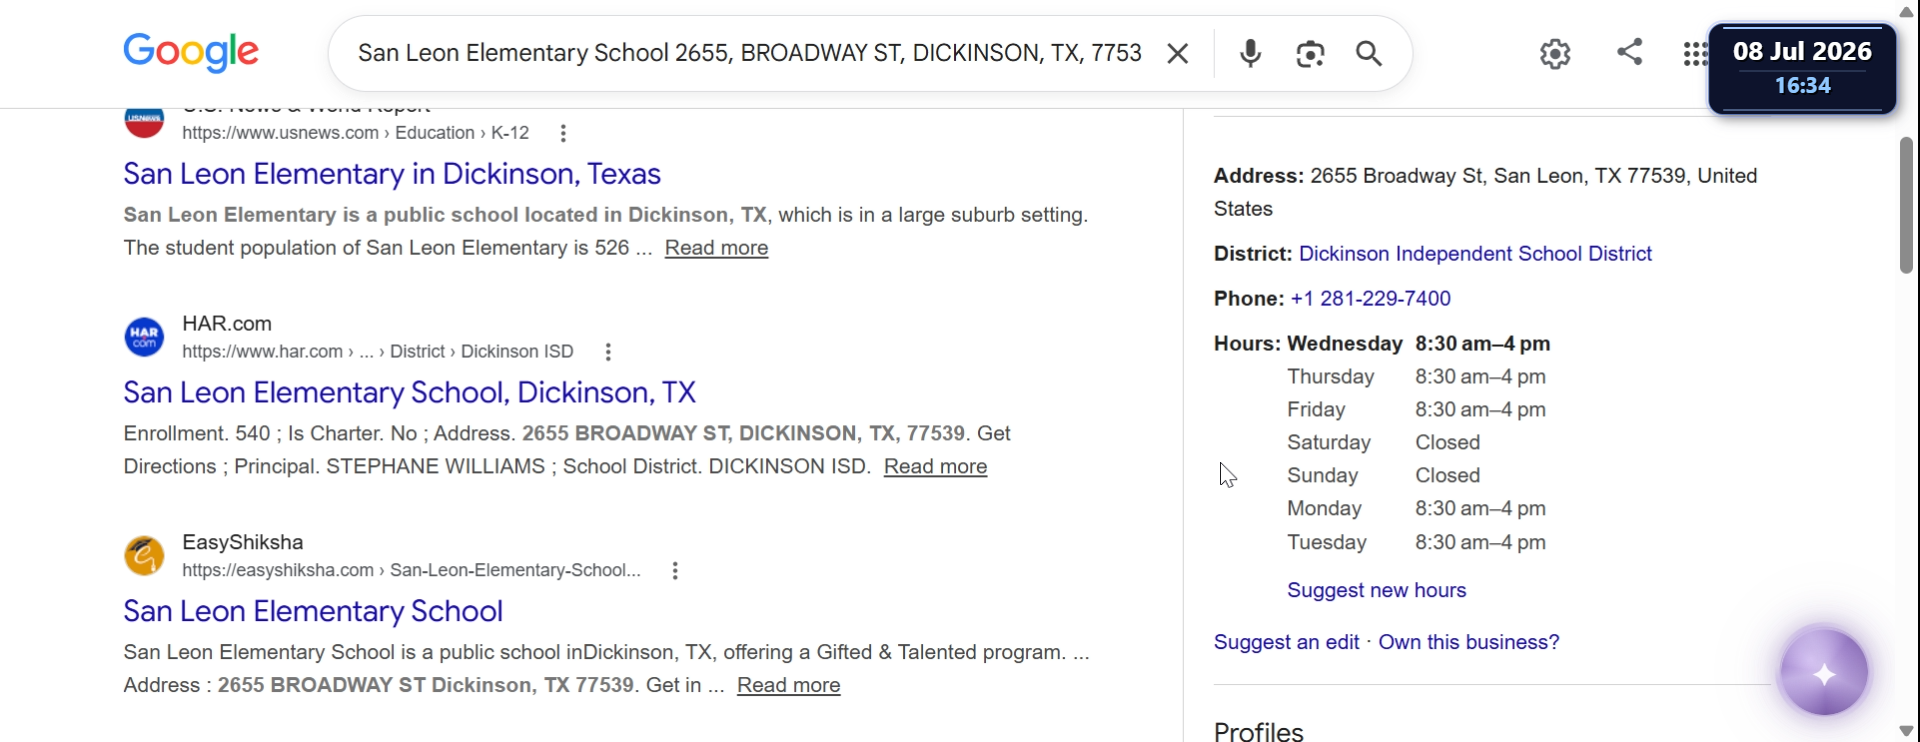Image resolution: width=1920 pixels, height=742 pixels.
Task: Click Own this business? link
Action: click(1468, 643)
